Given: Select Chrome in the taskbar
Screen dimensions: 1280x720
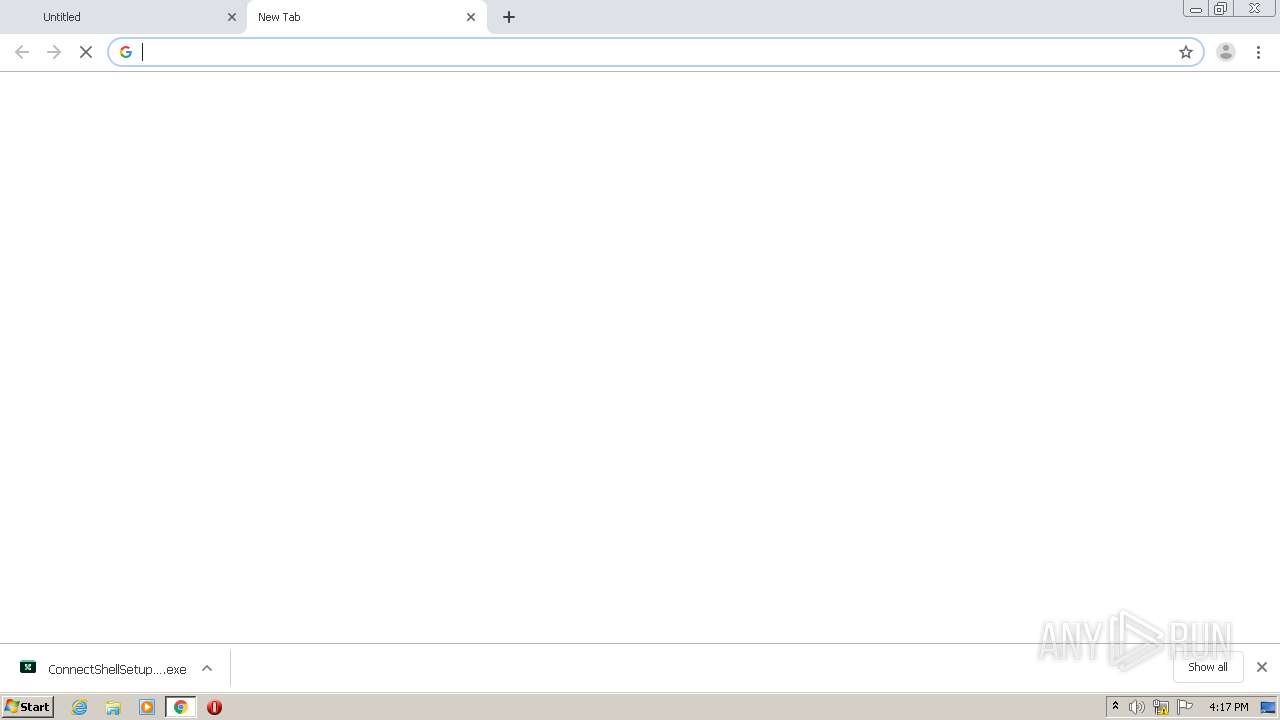Looking at the screenshot, I should (181, 707).
